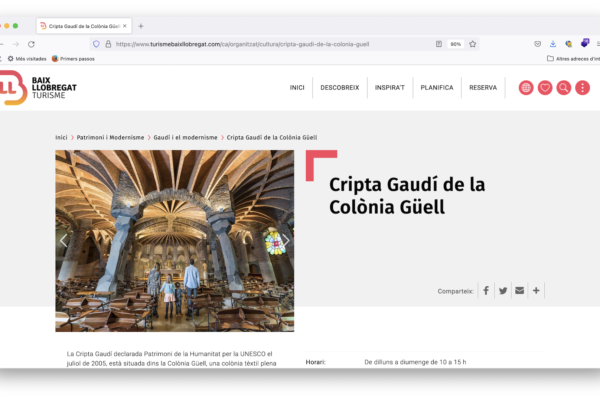Go to Patrimoni i Modernisme breadcrumb

(x=110, y=137)
